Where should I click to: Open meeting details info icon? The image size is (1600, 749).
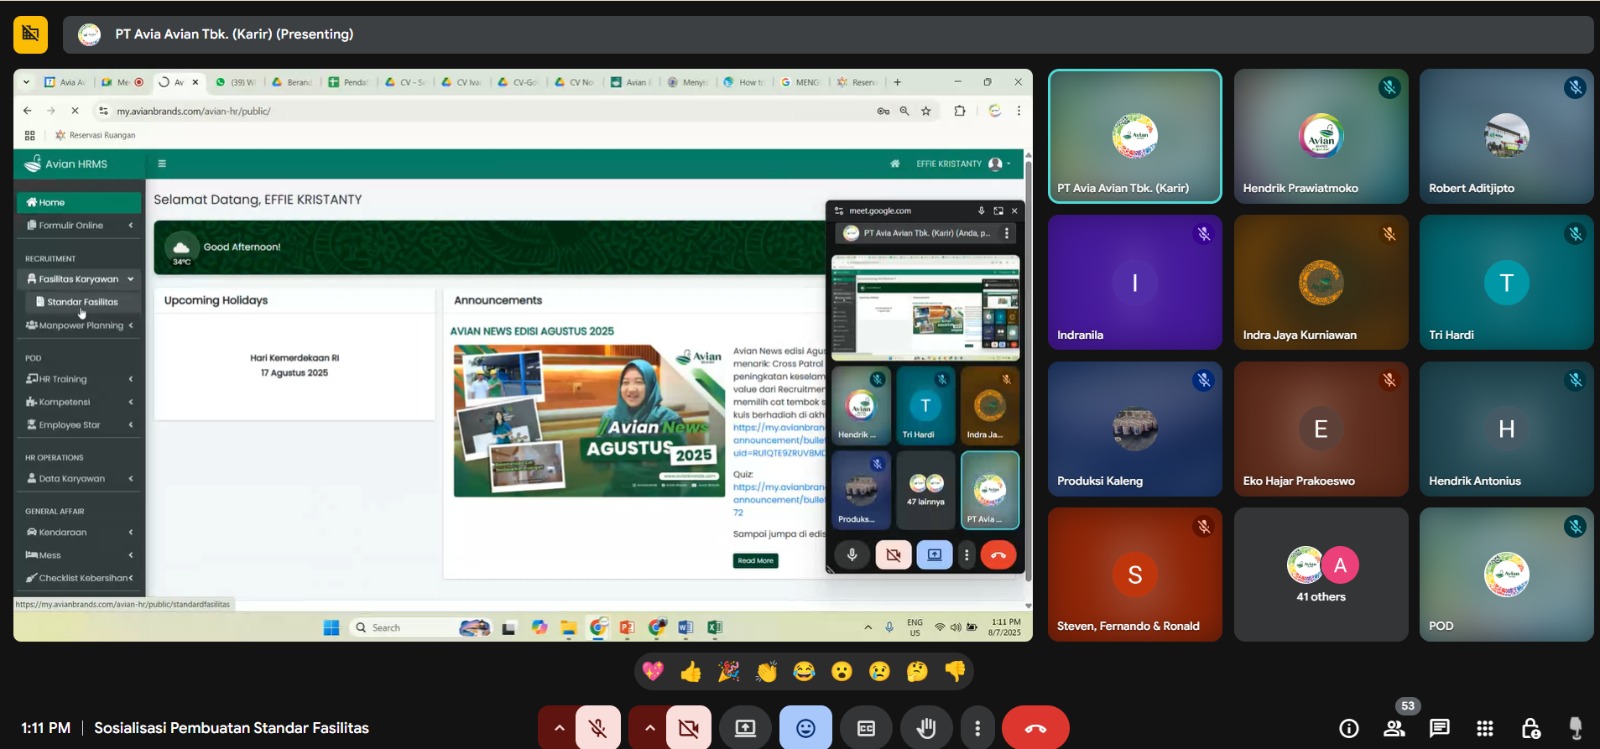click(x=1349, y=728)
